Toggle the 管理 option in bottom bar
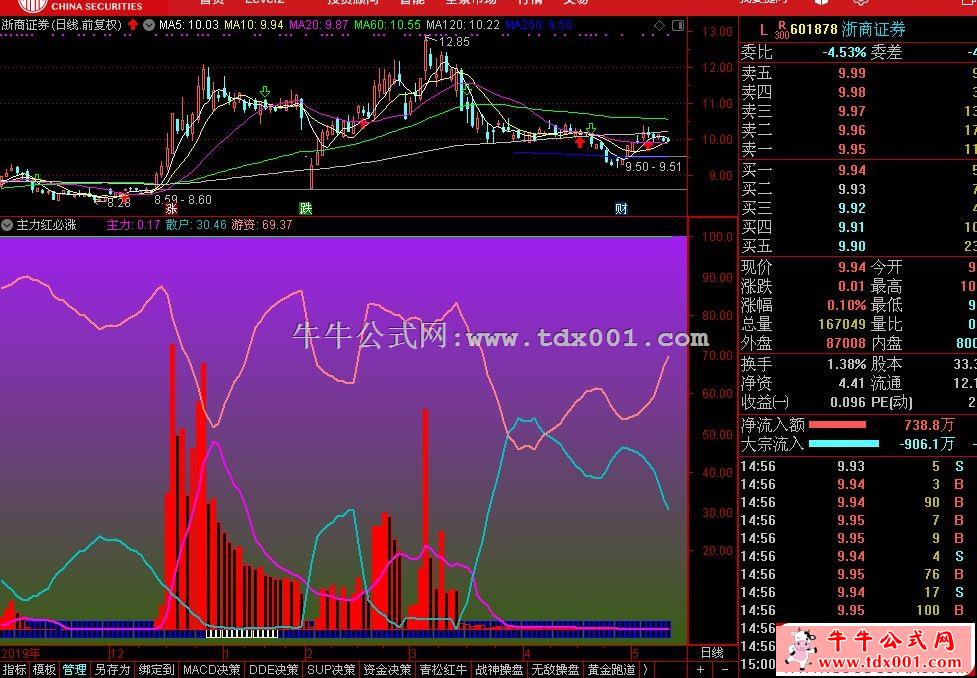 pyautogui.click(x=75, y=670)
